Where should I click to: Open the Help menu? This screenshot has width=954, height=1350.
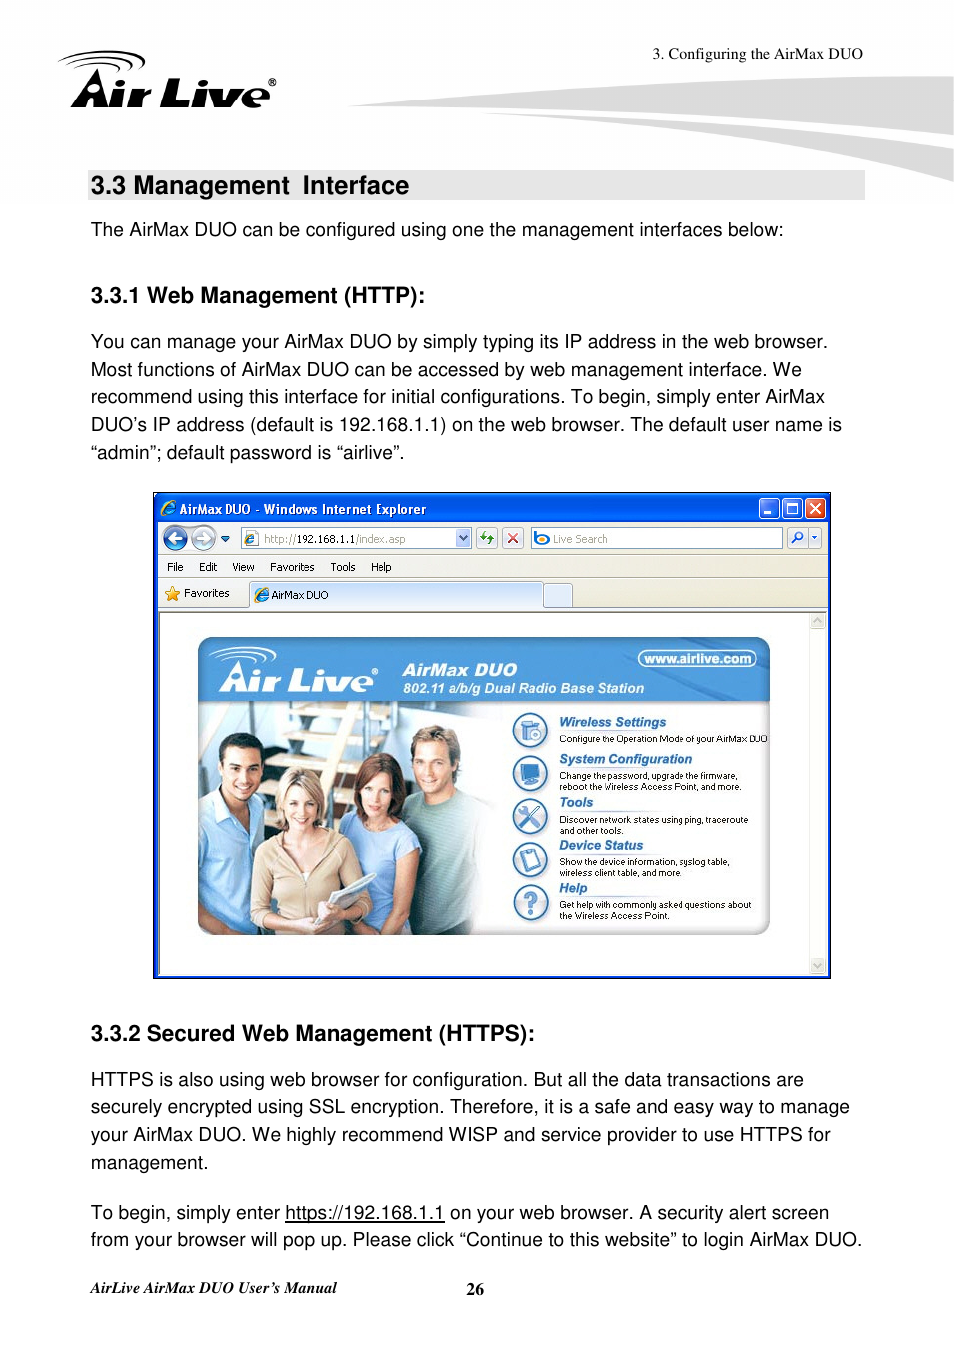381,567
